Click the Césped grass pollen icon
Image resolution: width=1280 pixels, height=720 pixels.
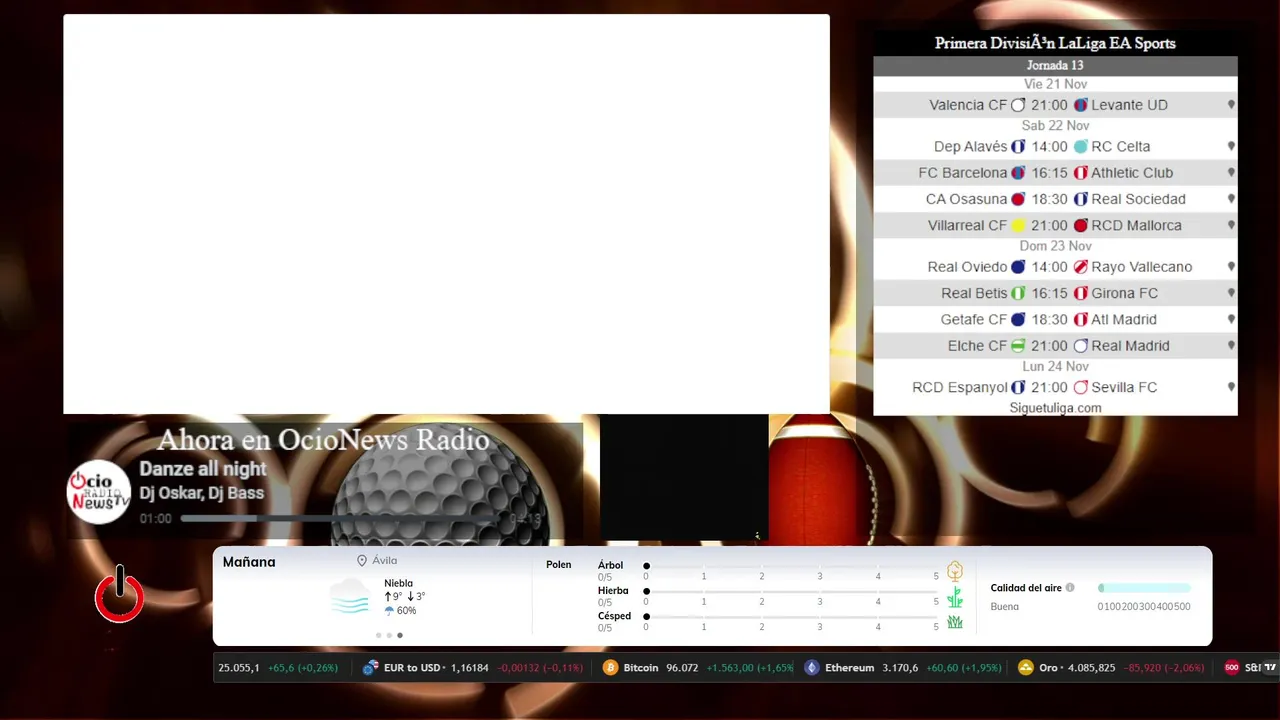(x=955, y=622)
